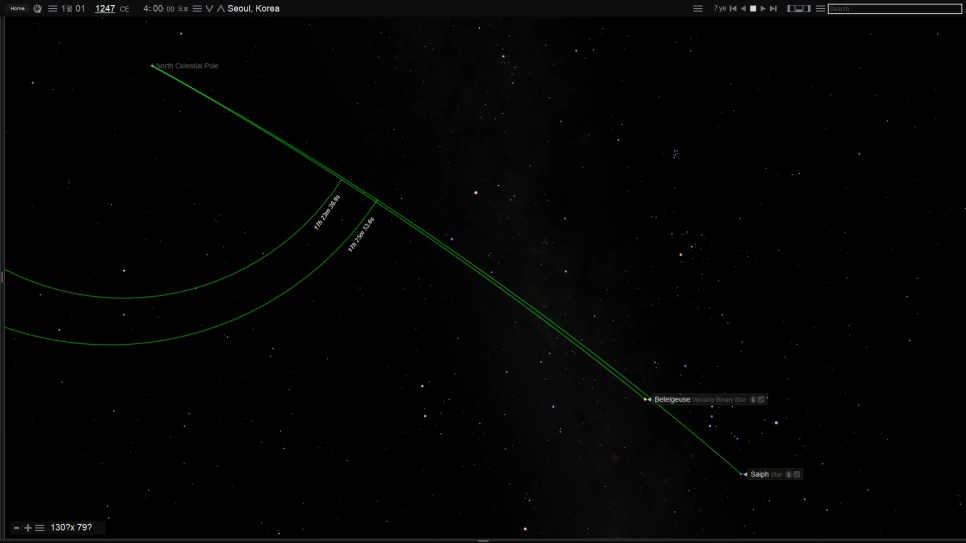The image size is (966, 543).
Task: Open the Seoul, Korea location selector
Action: tap(253, 9)
